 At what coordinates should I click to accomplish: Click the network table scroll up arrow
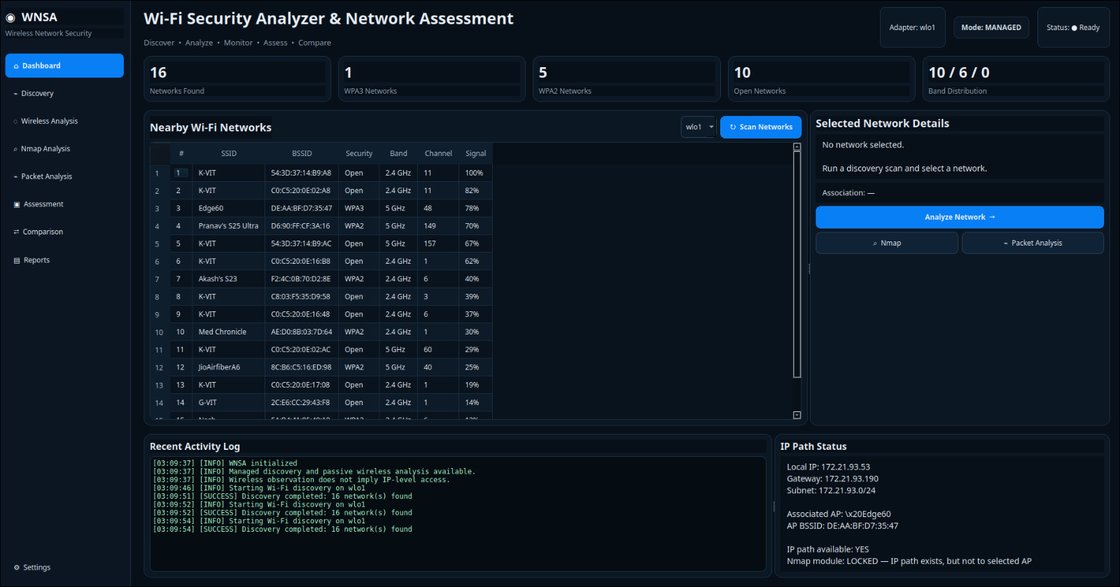(797, 147)
